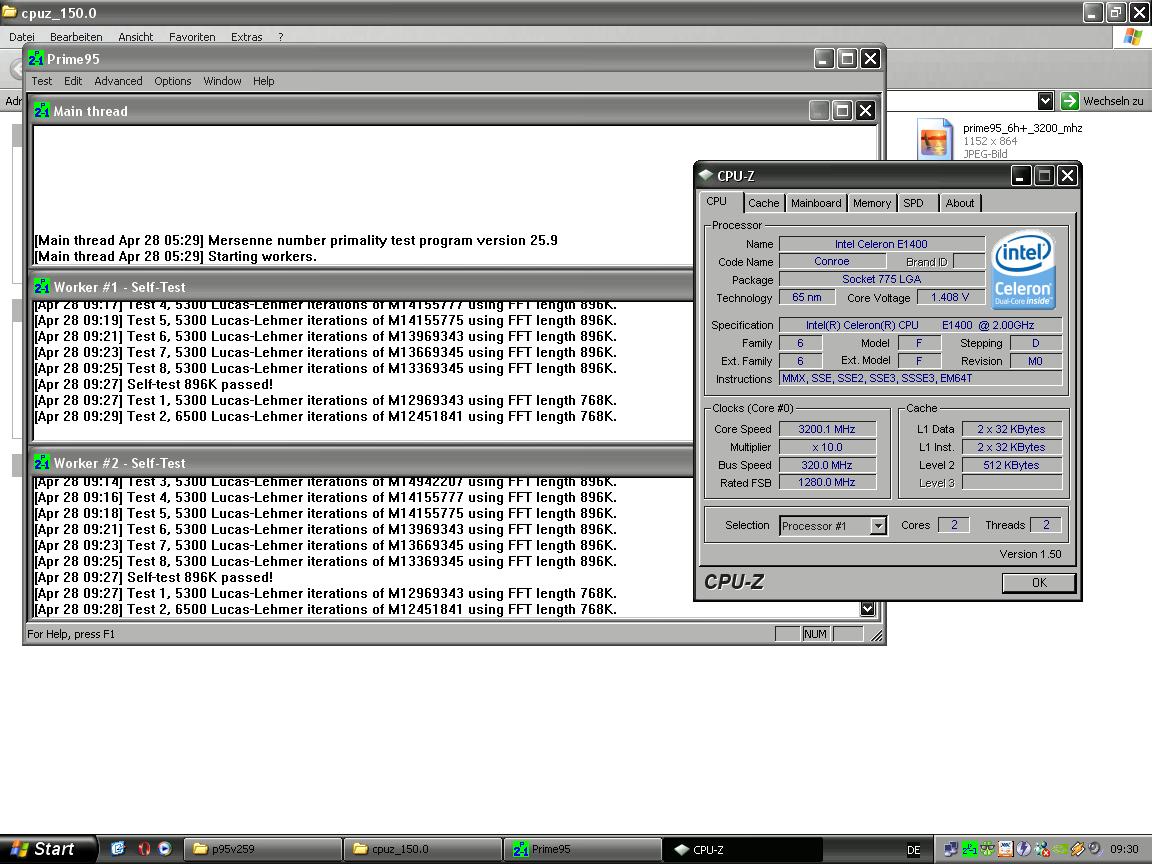
Task: Open Extras menu in Explorer window
Action: (246, 37)
